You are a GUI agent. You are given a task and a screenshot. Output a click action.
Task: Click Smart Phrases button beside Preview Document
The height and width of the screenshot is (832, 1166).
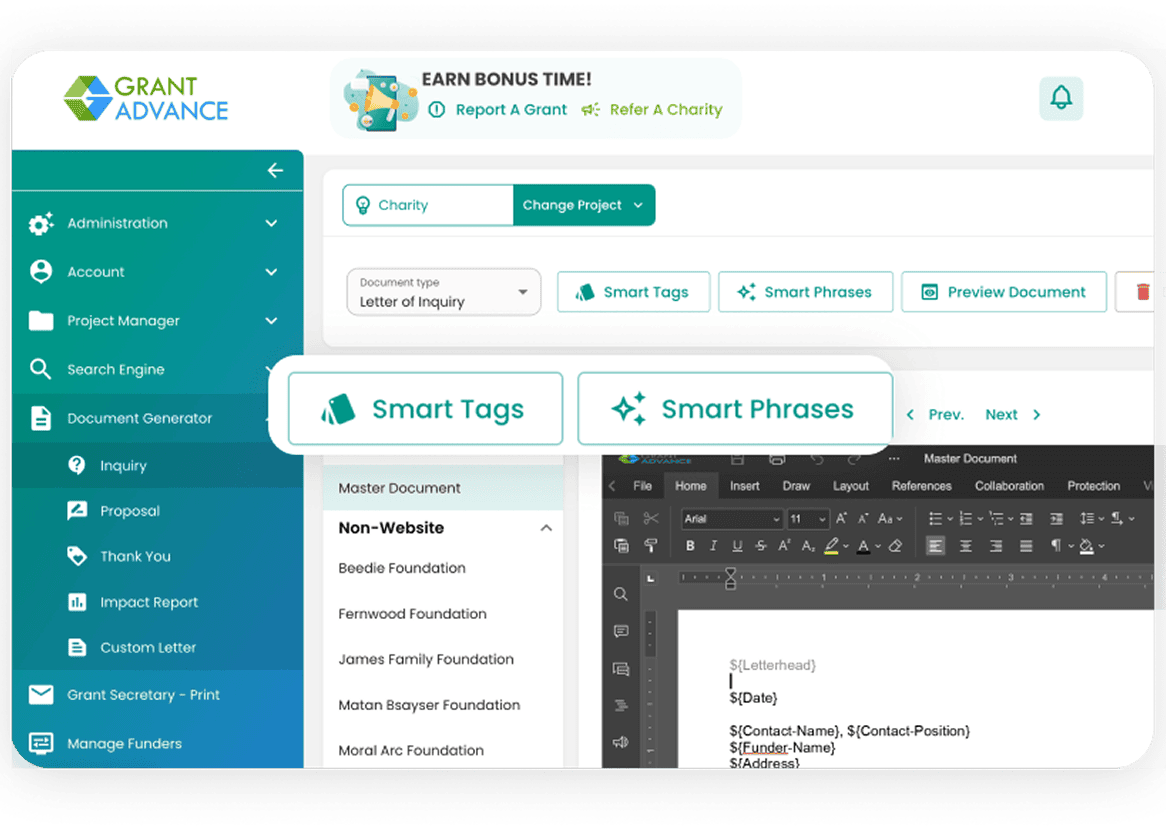pyautogui.click(x=805, y=292)
